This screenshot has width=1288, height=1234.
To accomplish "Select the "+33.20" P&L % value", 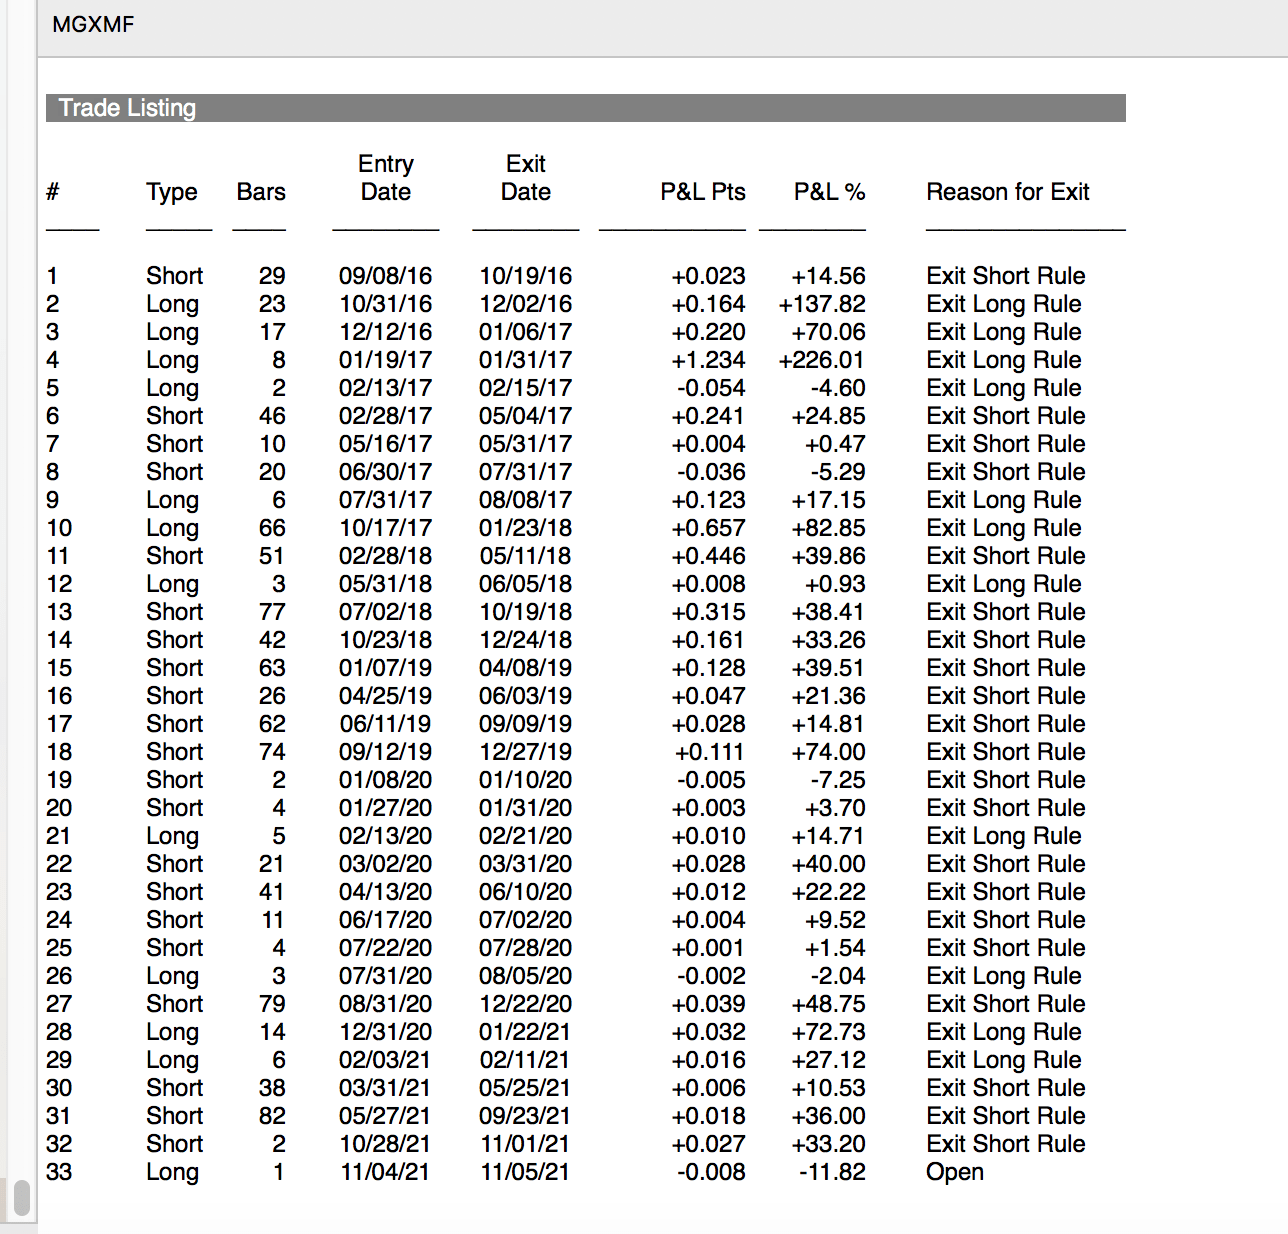I will click(828, 1144).
